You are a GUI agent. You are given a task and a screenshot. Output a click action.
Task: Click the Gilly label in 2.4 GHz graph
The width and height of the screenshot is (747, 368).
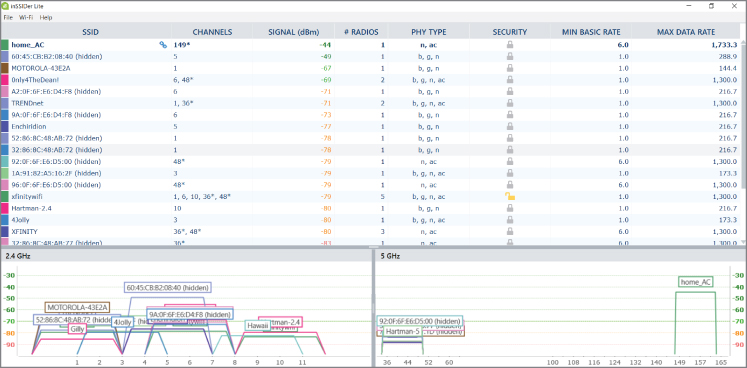[x=77, y=329]
